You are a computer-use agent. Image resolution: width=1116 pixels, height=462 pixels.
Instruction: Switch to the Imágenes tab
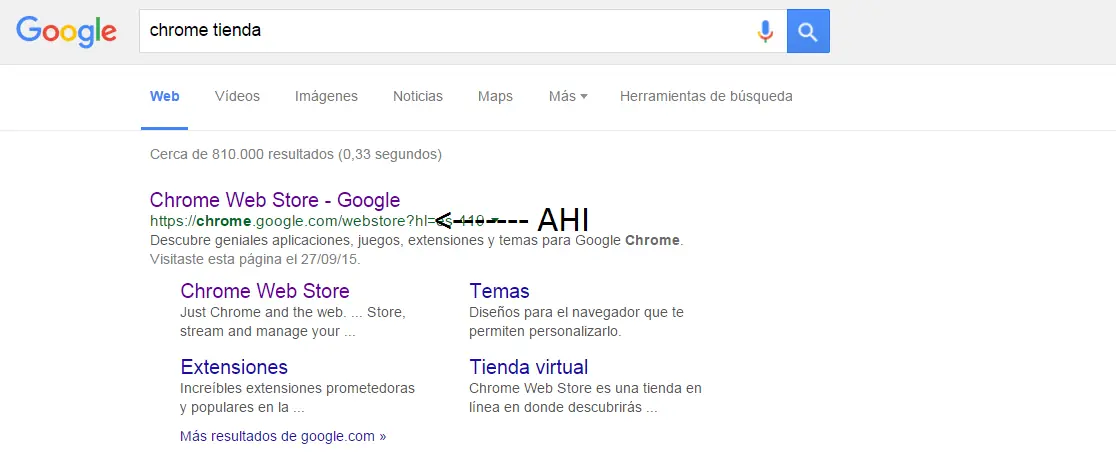[326, 96]
